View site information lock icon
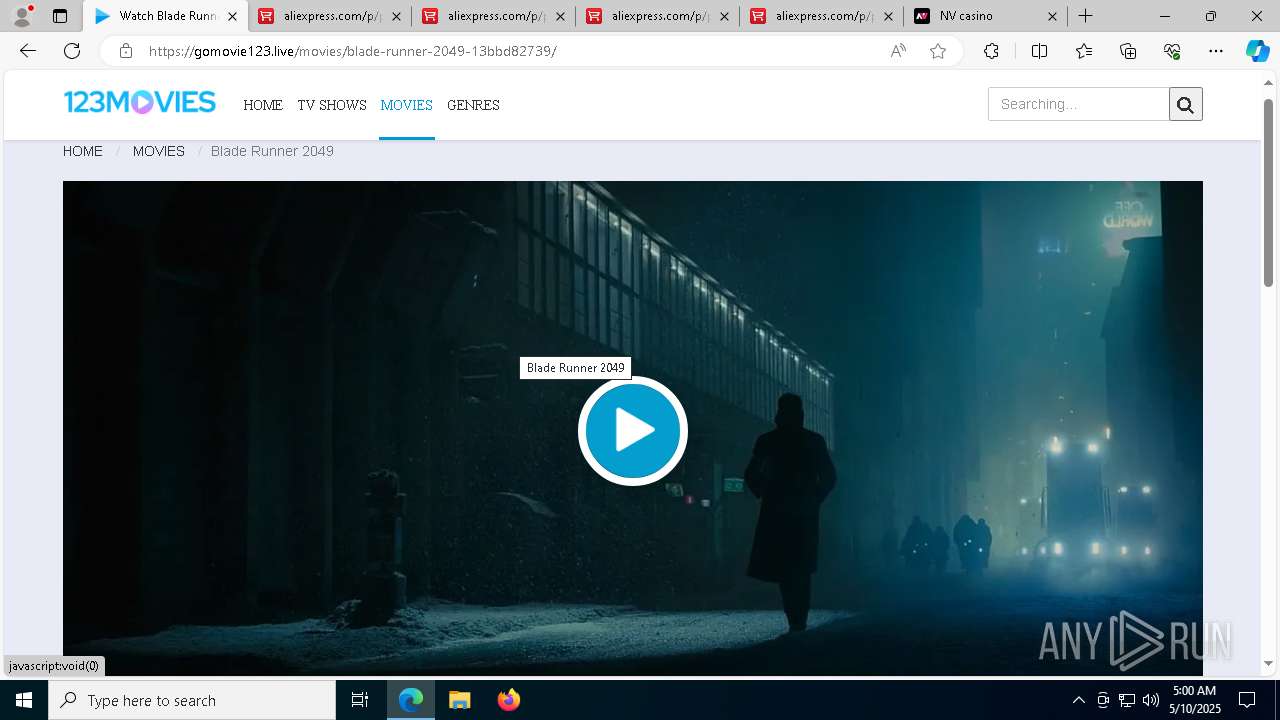Image resolution: width=1280 pixels, height=720 pixels. point(125,51)
